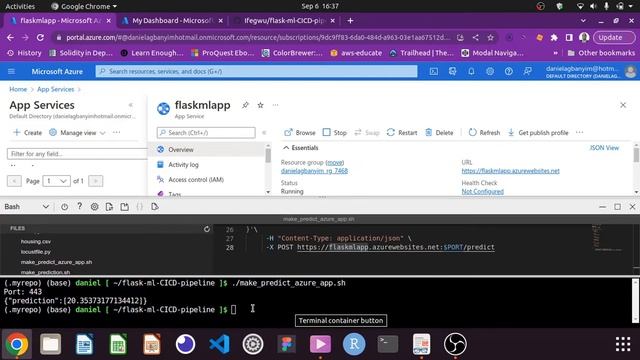Open the Chrome profile avatar

coord(584,37)
